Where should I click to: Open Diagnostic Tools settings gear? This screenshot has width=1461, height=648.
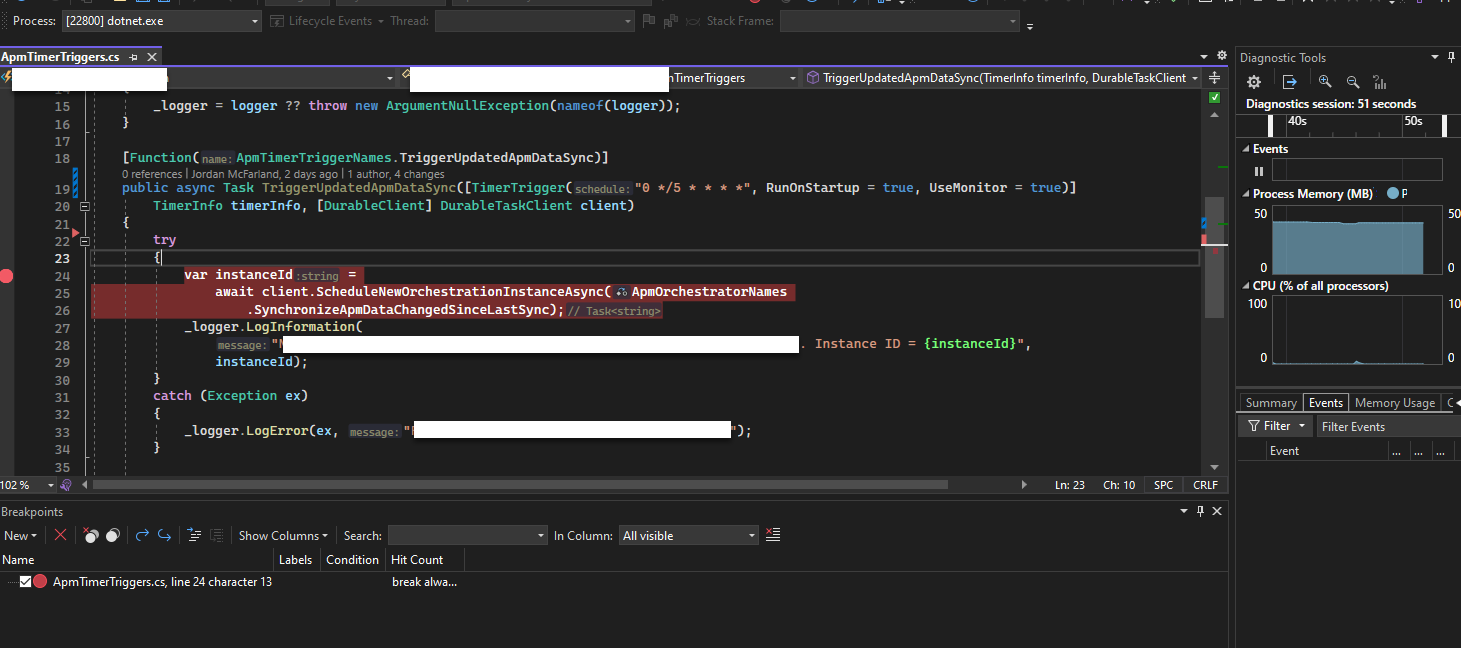(1253, 81)
